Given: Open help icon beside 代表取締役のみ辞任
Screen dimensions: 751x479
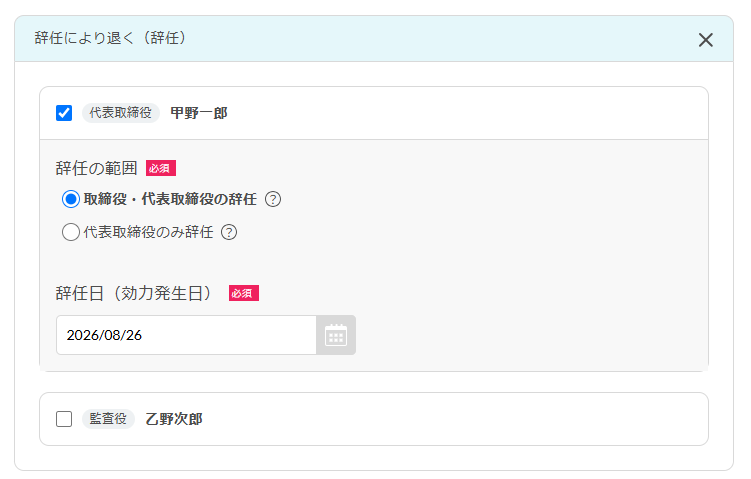Looking at the screenshot, I should (229, 232).
